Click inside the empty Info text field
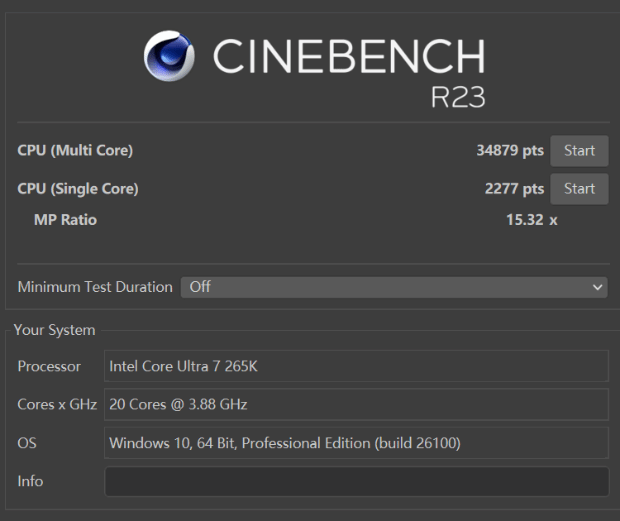The height and width of the screenshot is (521, 620). [x=356, y=481]
